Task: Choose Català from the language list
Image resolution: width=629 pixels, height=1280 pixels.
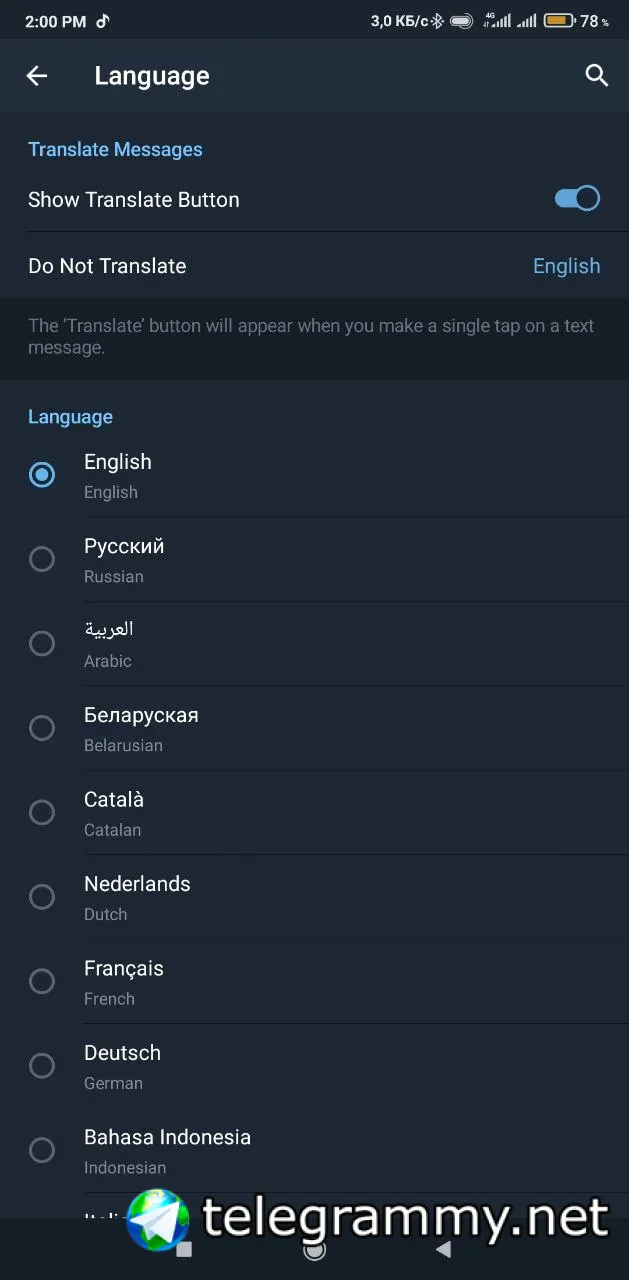Action: 114,812
